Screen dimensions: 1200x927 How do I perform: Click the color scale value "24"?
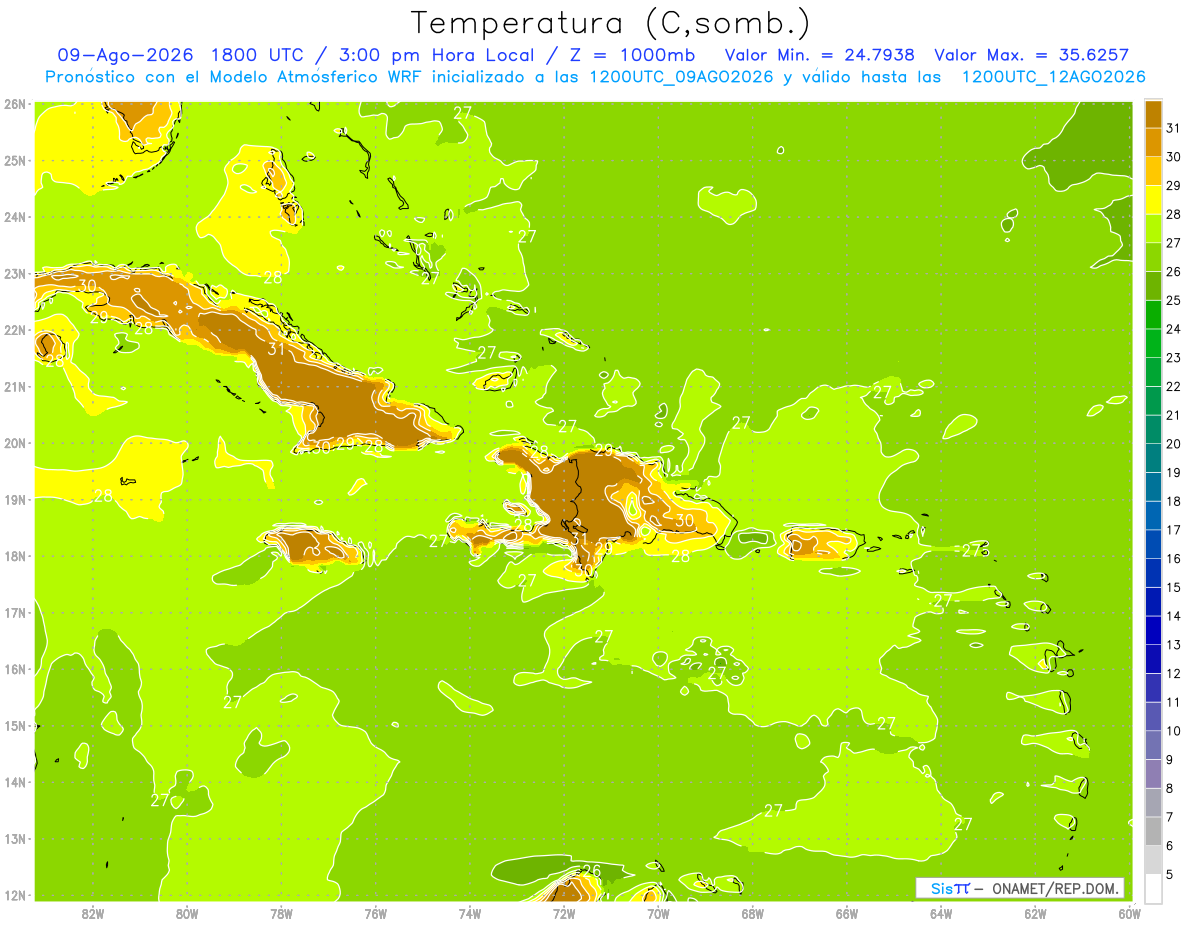1173,329
